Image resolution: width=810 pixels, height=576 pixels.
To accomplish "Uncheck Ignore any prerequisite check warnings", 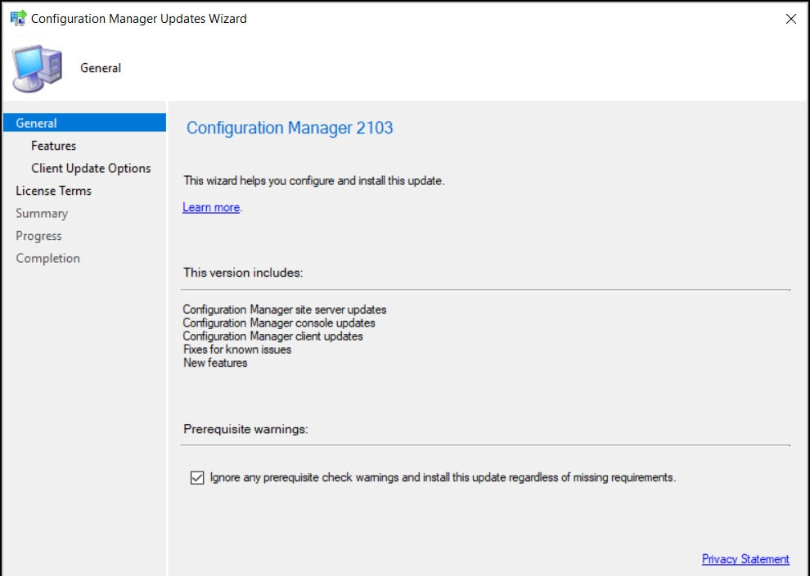I will click(197, 477).
